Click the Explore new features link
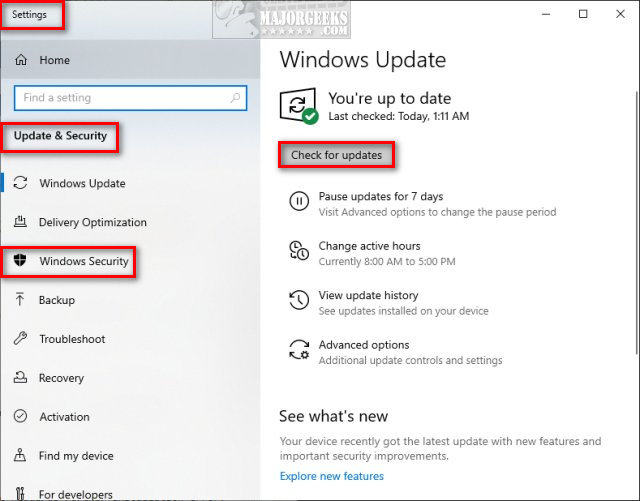The width and height of the screenshot is (640, 501). [x=331, y=476]
